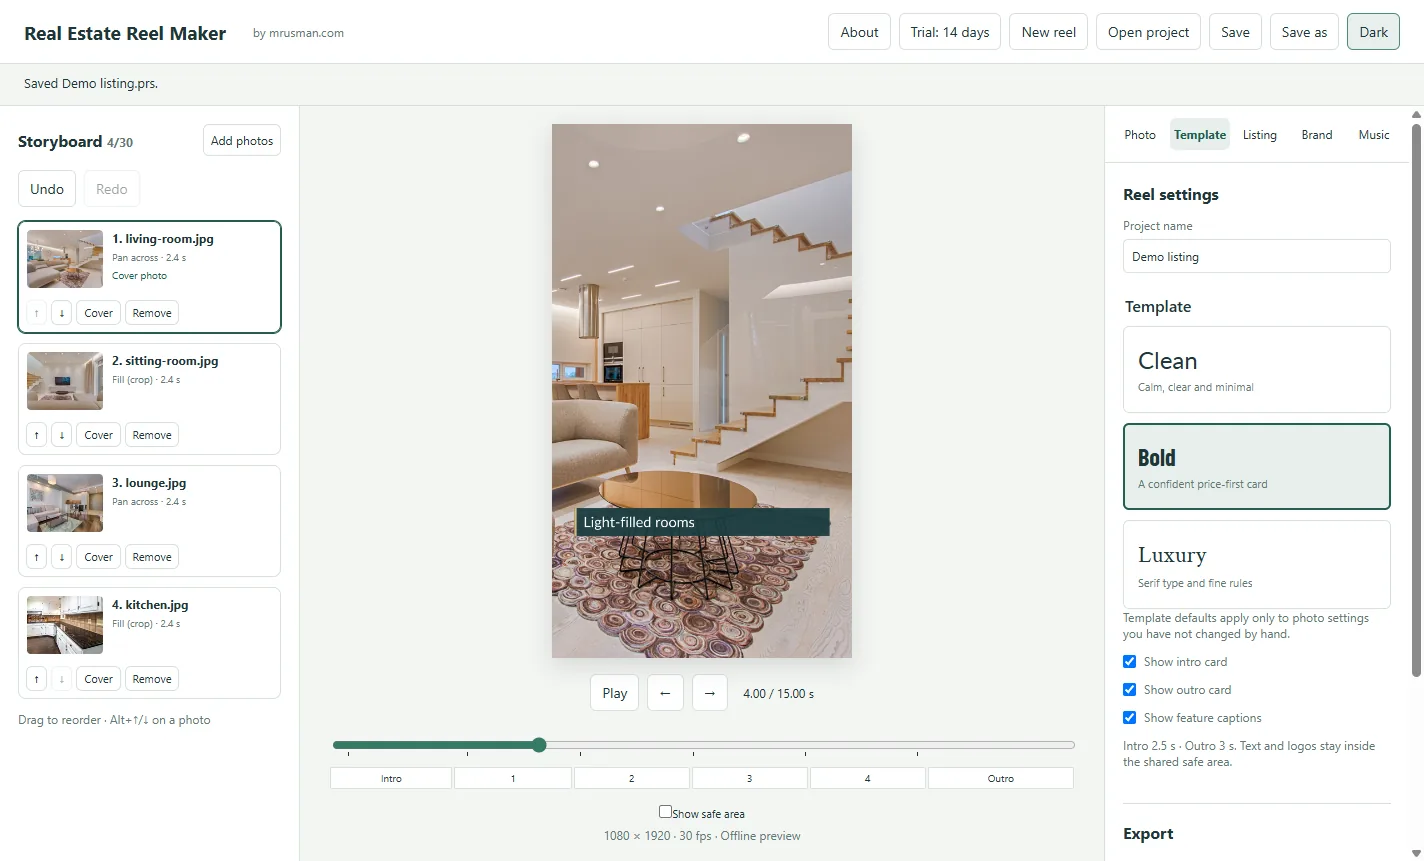Open the Listing tab
1424x861 pixels.
(x=1260, y=135)
